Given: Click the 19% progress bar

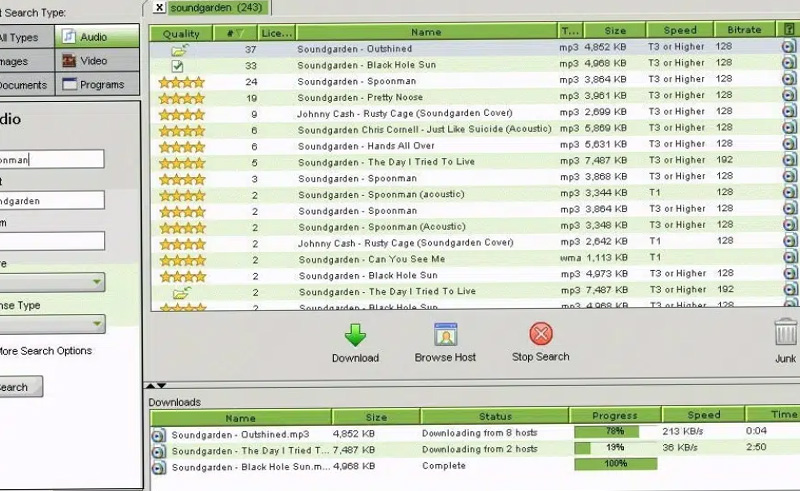Looking at the screenshot, I should [615, 448].
